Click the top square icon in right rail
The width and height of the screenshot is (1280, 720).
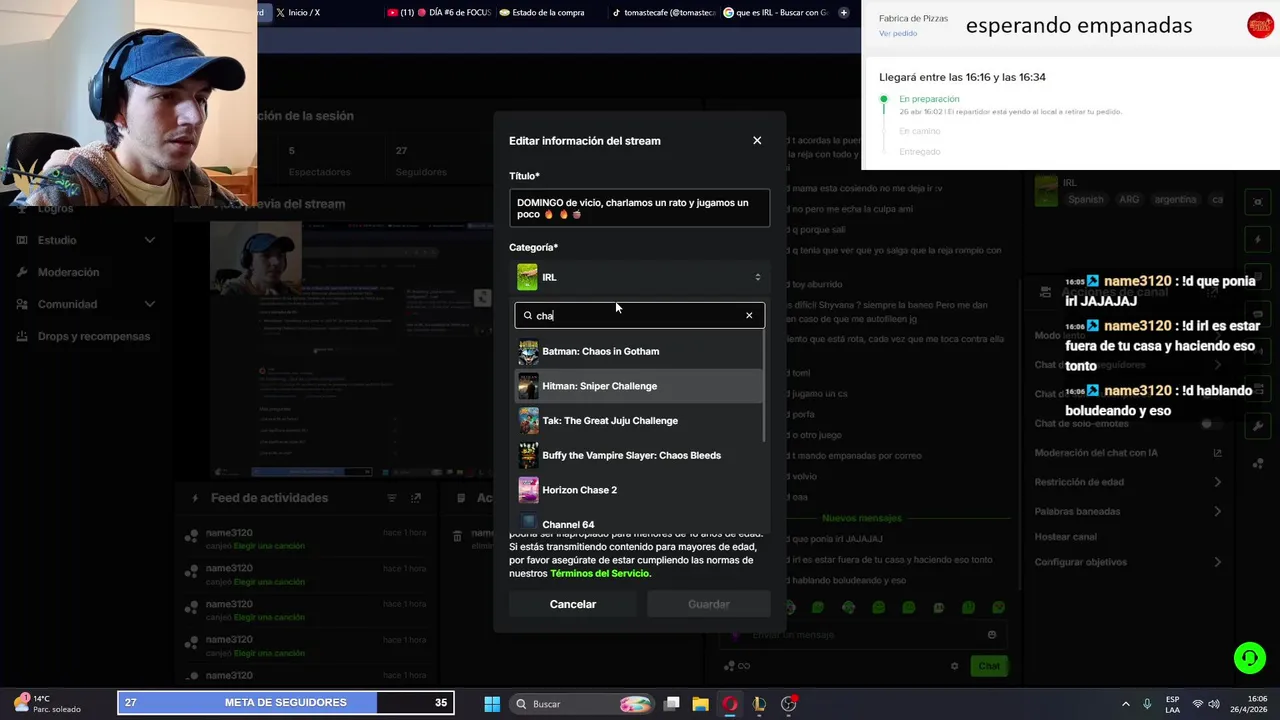1258,202
